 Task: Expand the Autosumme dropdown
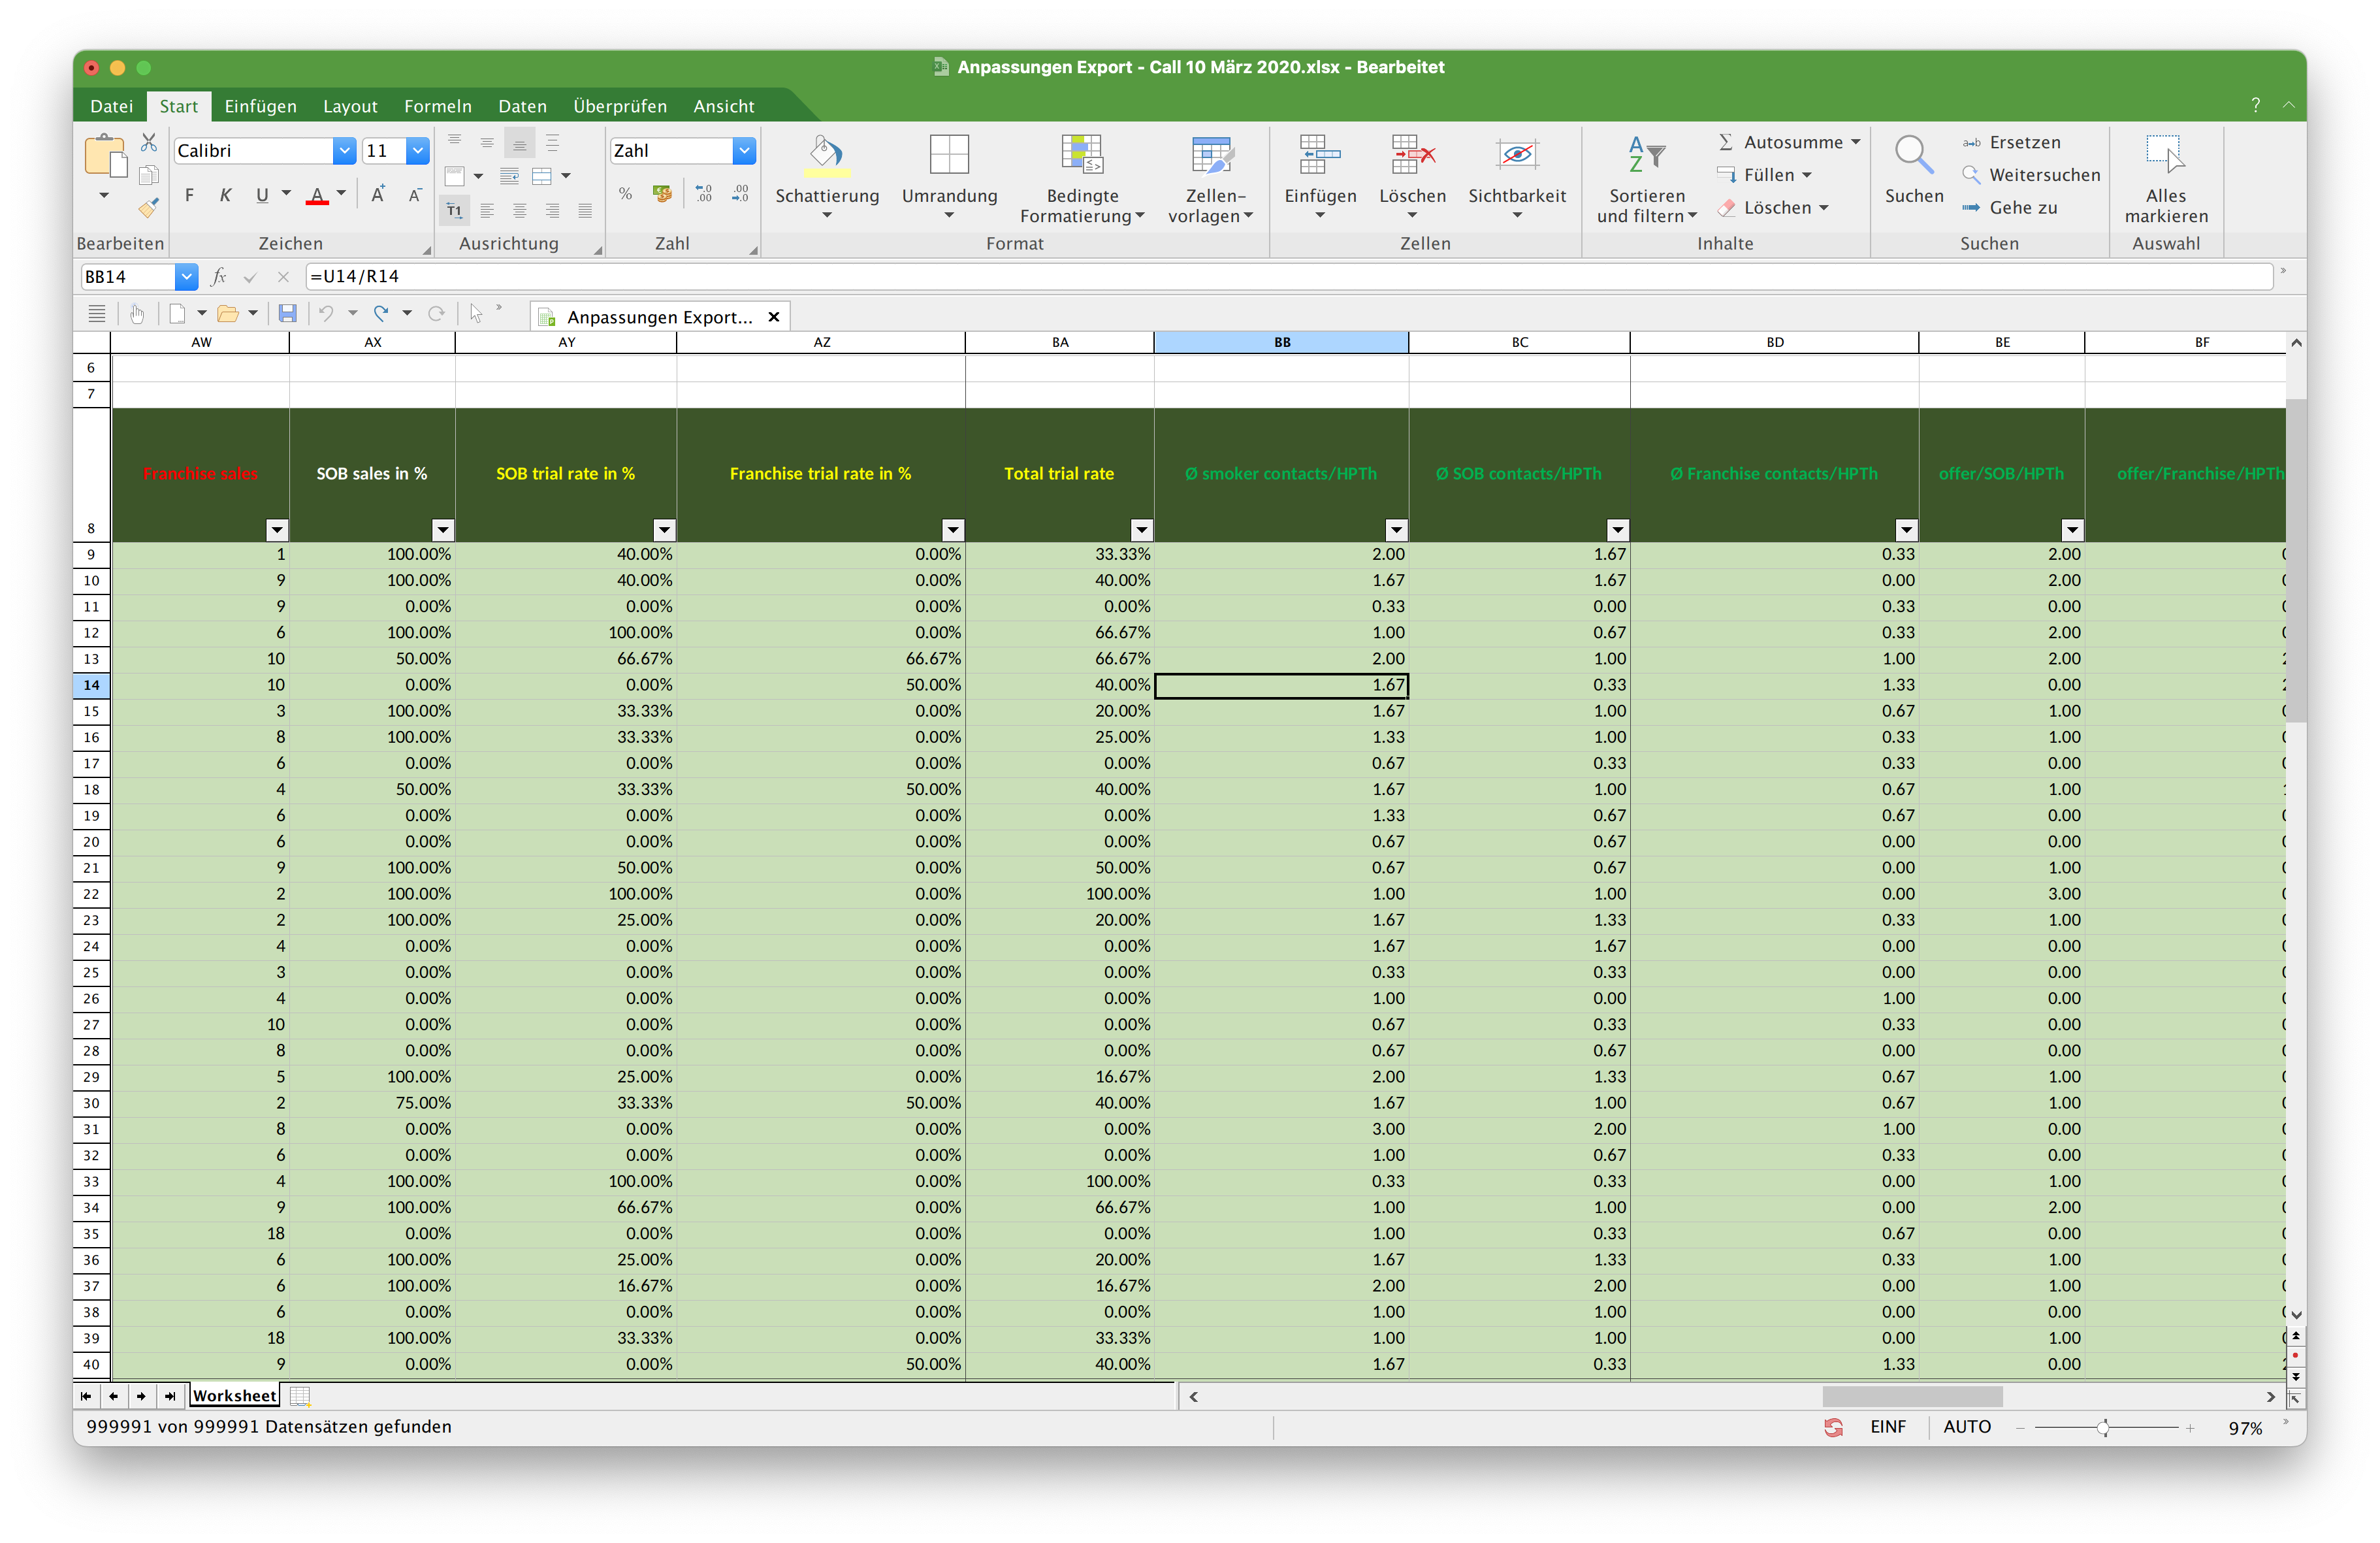point(1856,142)
